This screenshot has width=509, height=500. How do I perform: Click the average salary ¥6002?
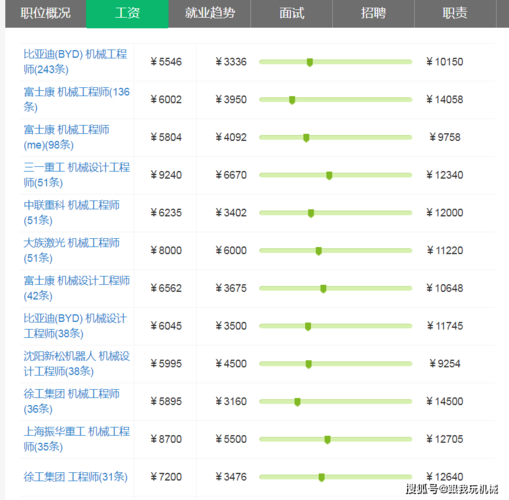click(x=166, y=99)
